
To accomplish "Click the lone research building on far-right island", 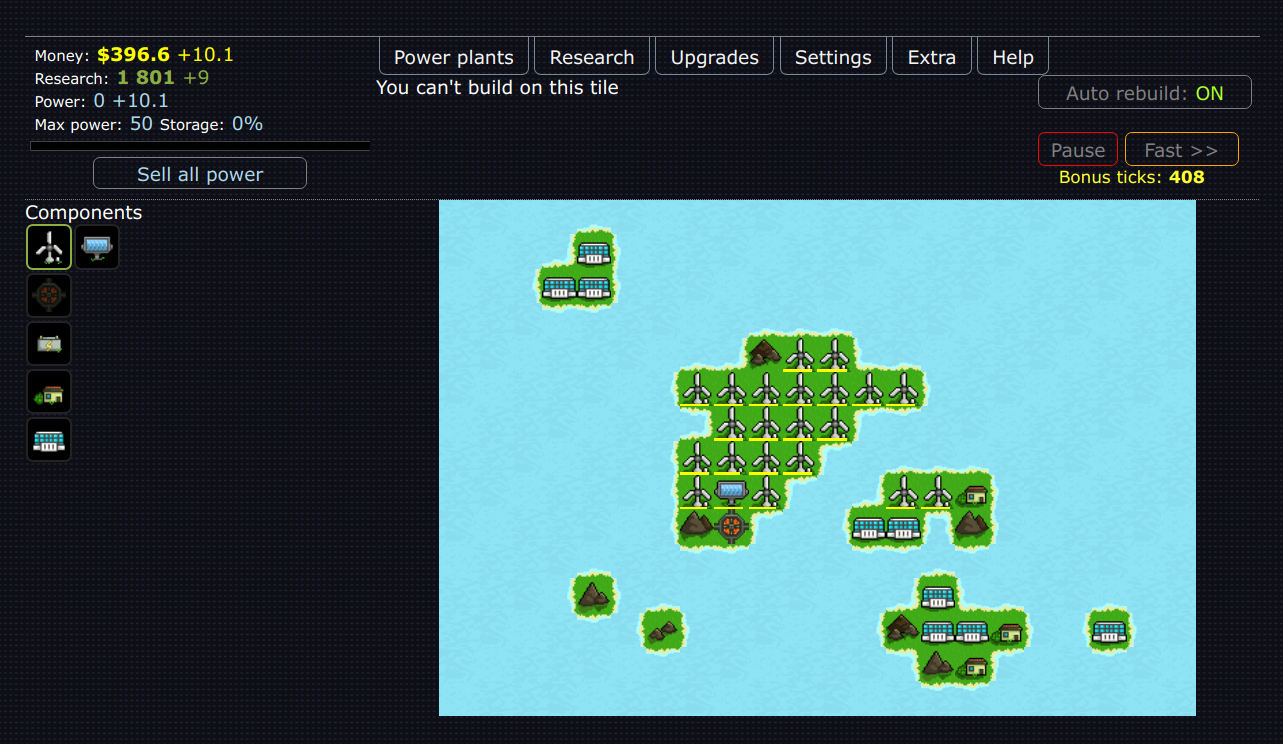I will point(1109,631).
